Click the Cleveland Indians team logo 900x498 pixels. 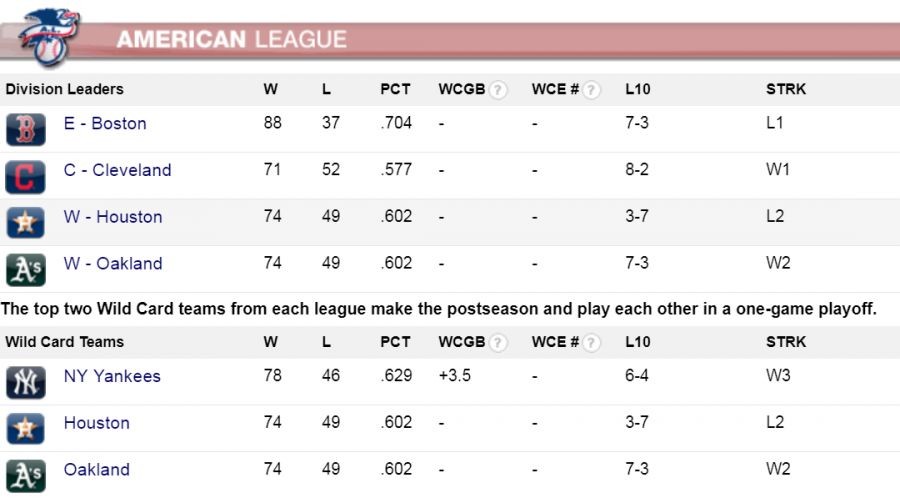[25, 177]
